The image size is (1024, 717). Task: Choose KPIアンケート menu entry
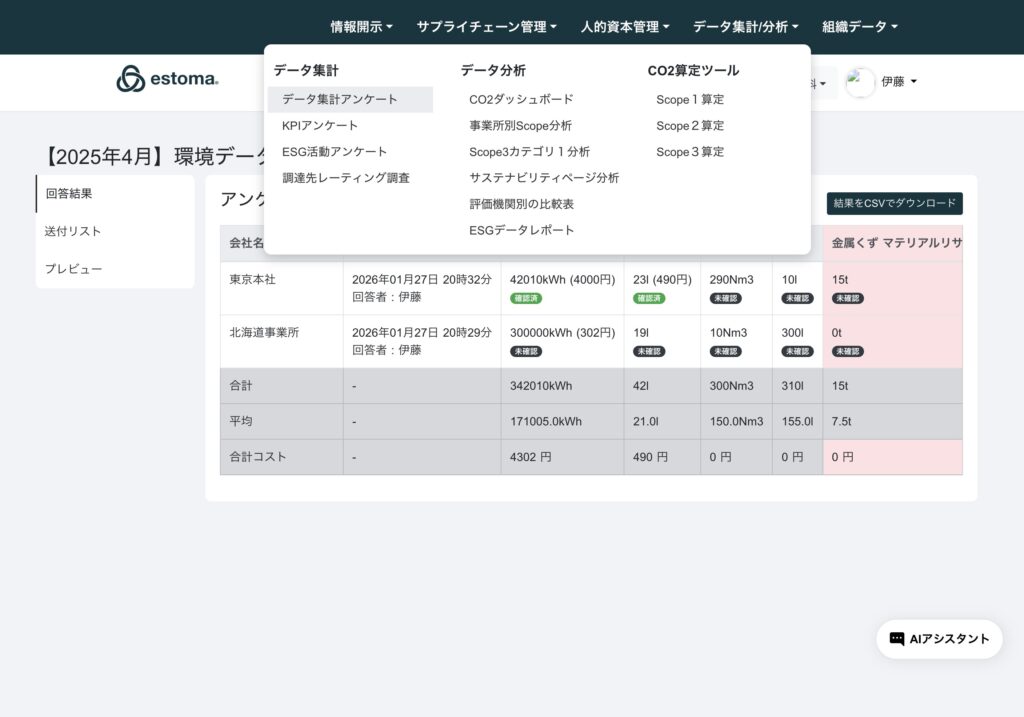click(x=320, y=126)
